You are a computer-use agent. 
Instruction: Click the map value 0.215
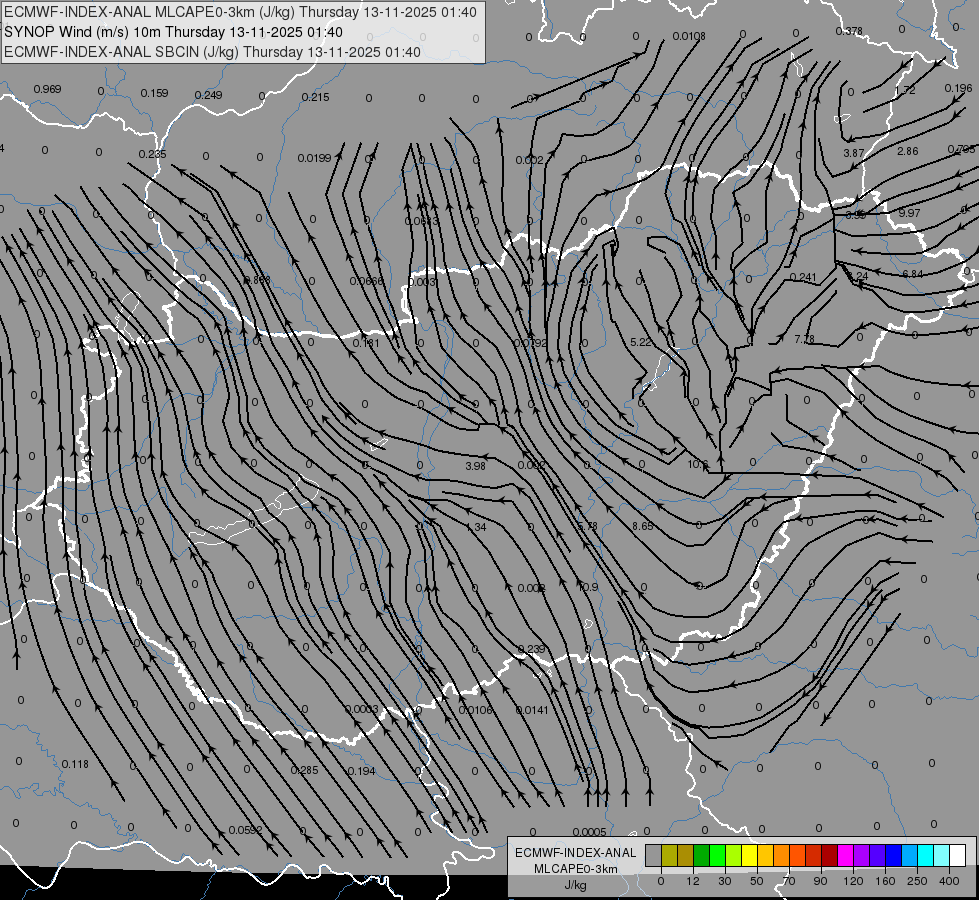[315, 97]
